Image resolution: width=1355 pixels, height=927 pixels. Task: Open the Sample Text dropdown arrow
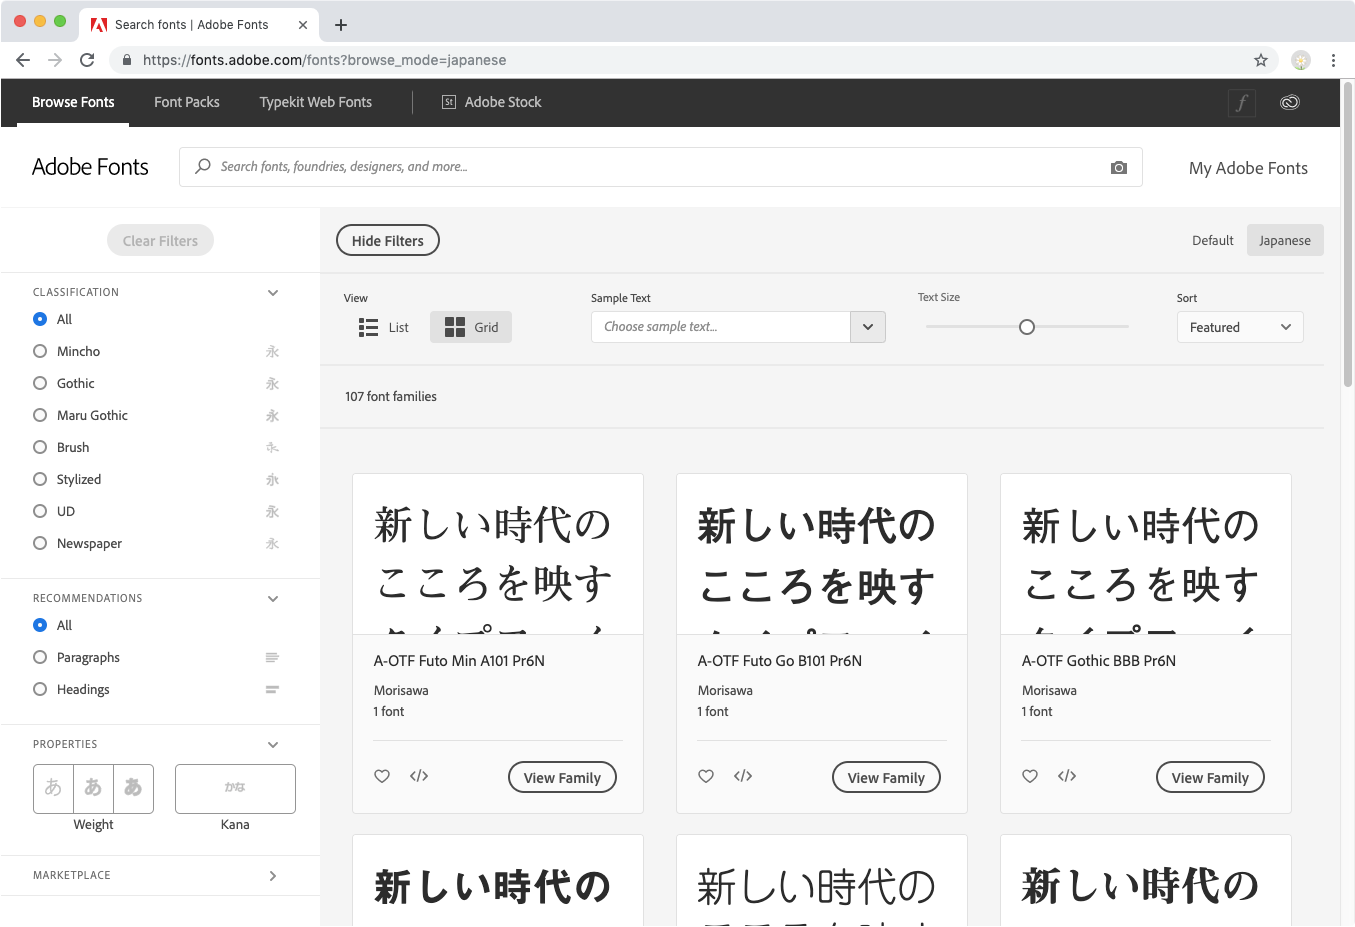coord(868,327)
